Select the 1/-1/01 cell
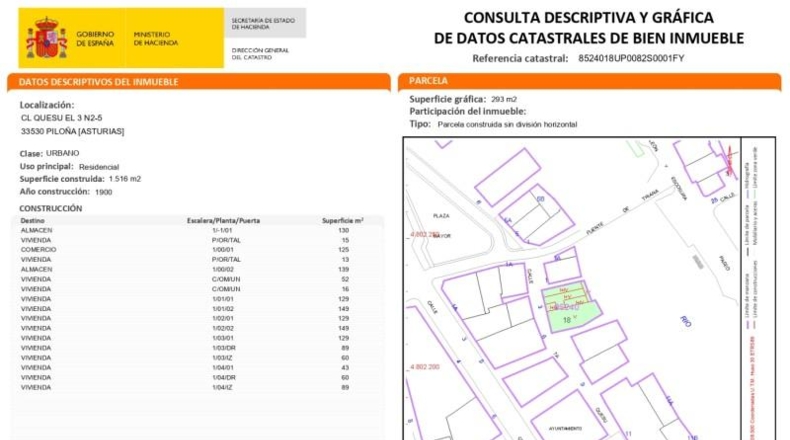Screen dimensions: 790x440 click(x=222, y=230)
